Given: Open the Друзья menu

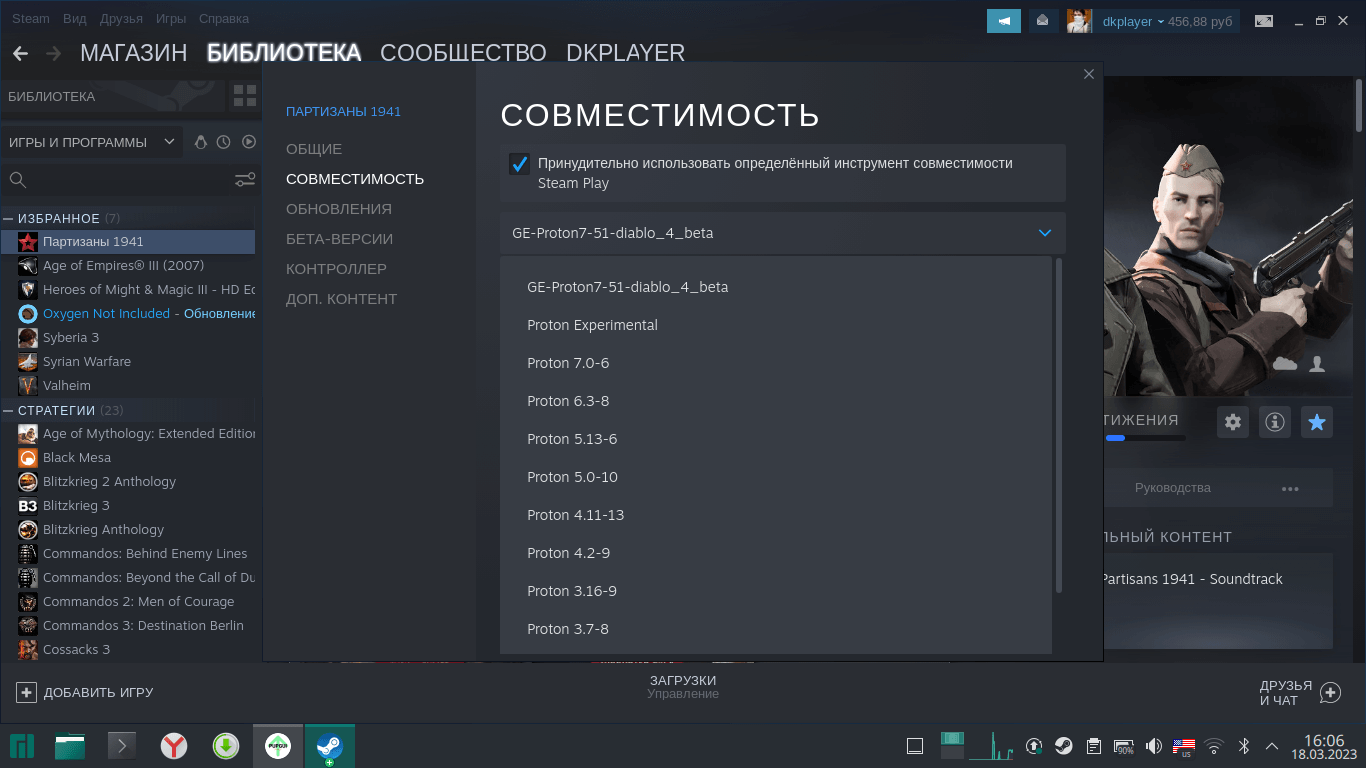Looking at the screenshot, I should point(122,19).
